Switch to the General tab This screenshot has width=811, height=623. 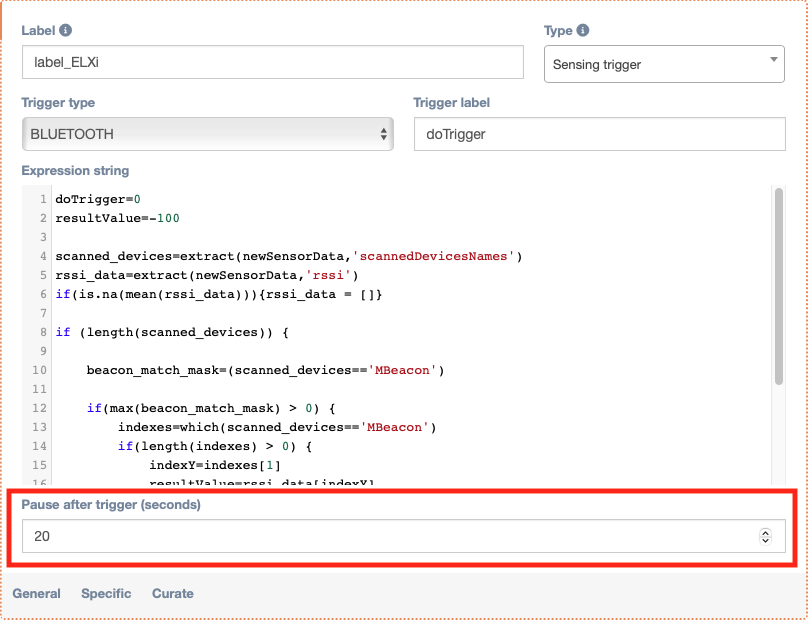coord(36,593)
